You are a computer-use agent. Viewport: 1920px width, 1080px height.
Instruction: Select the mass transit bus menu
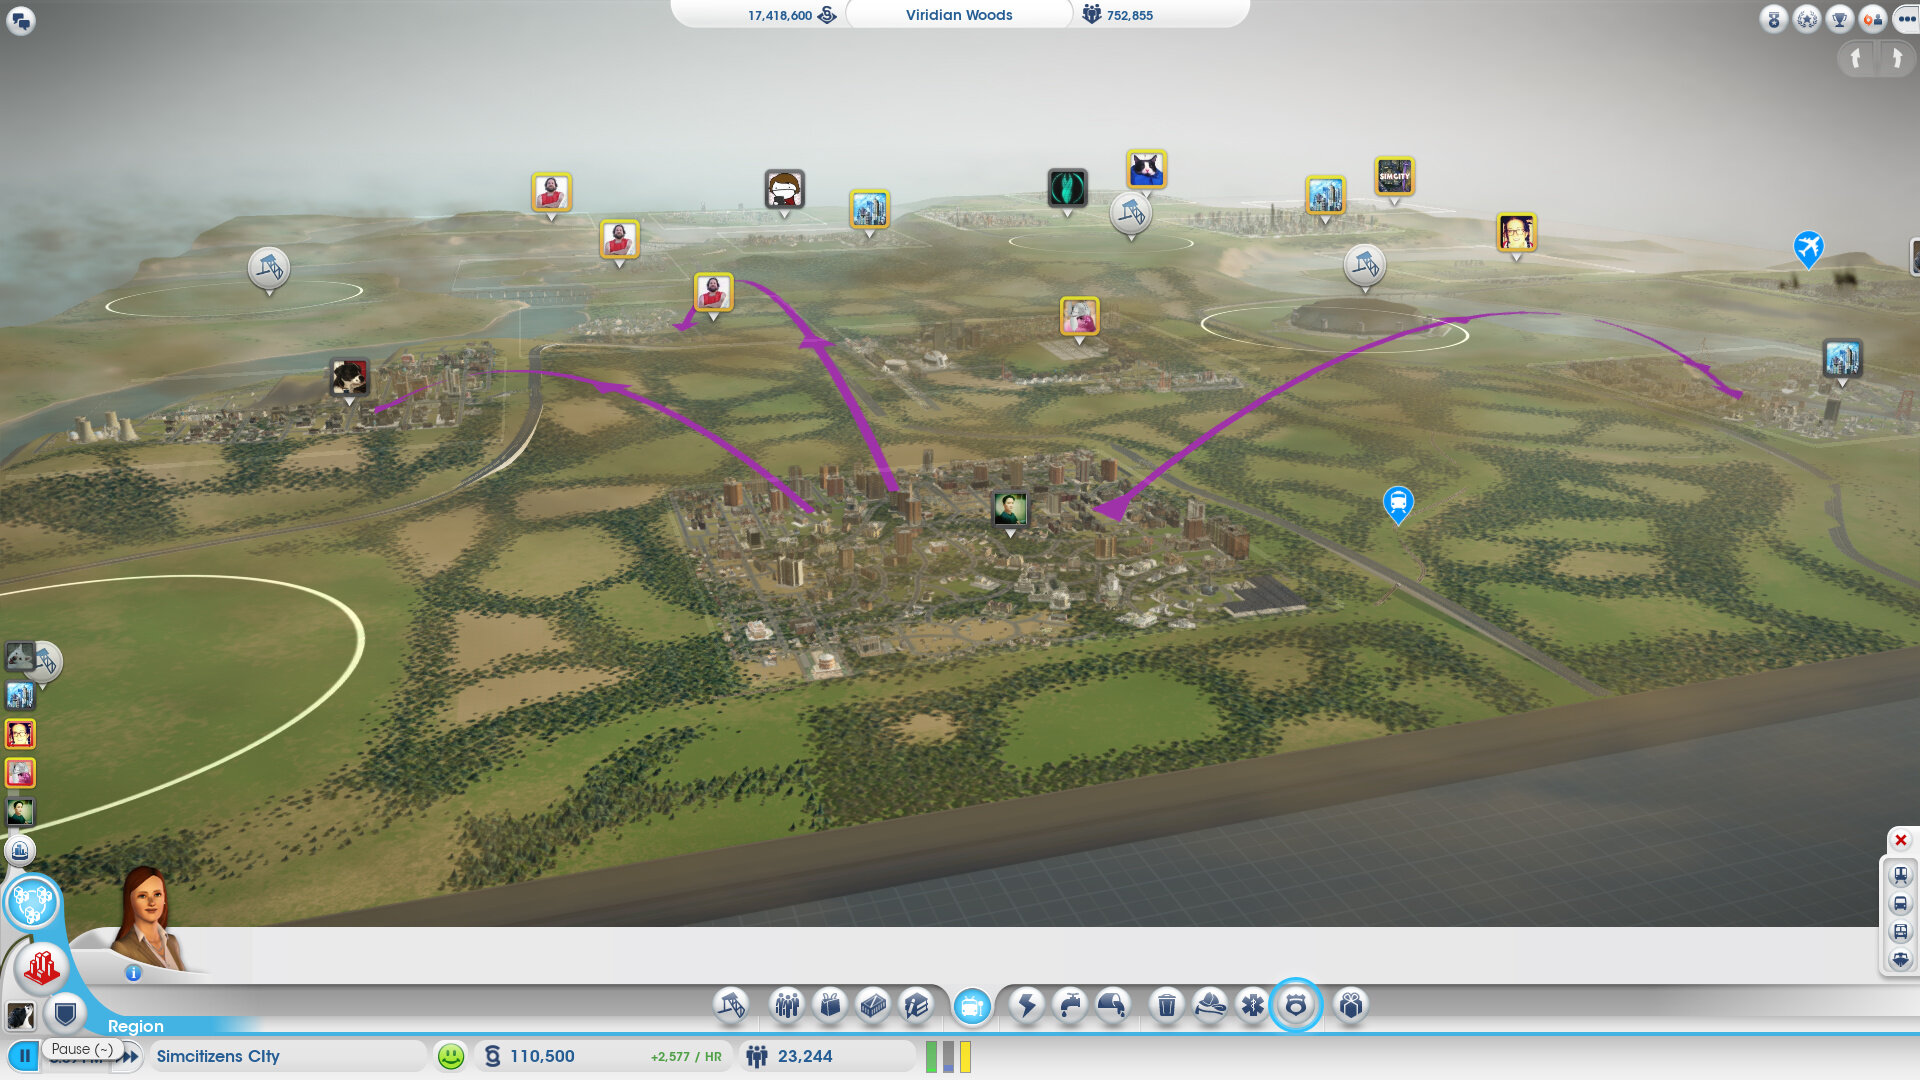coord(972,1006)
